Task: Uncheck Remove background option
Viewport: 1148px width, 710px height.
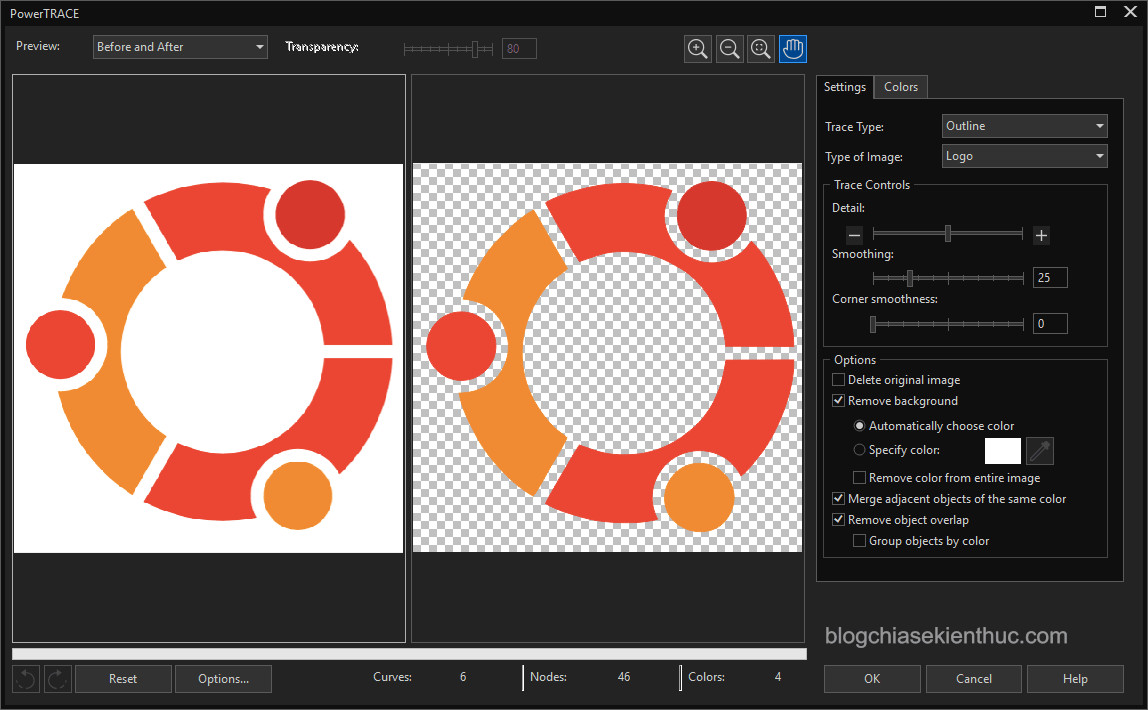Action: (838, 401)
